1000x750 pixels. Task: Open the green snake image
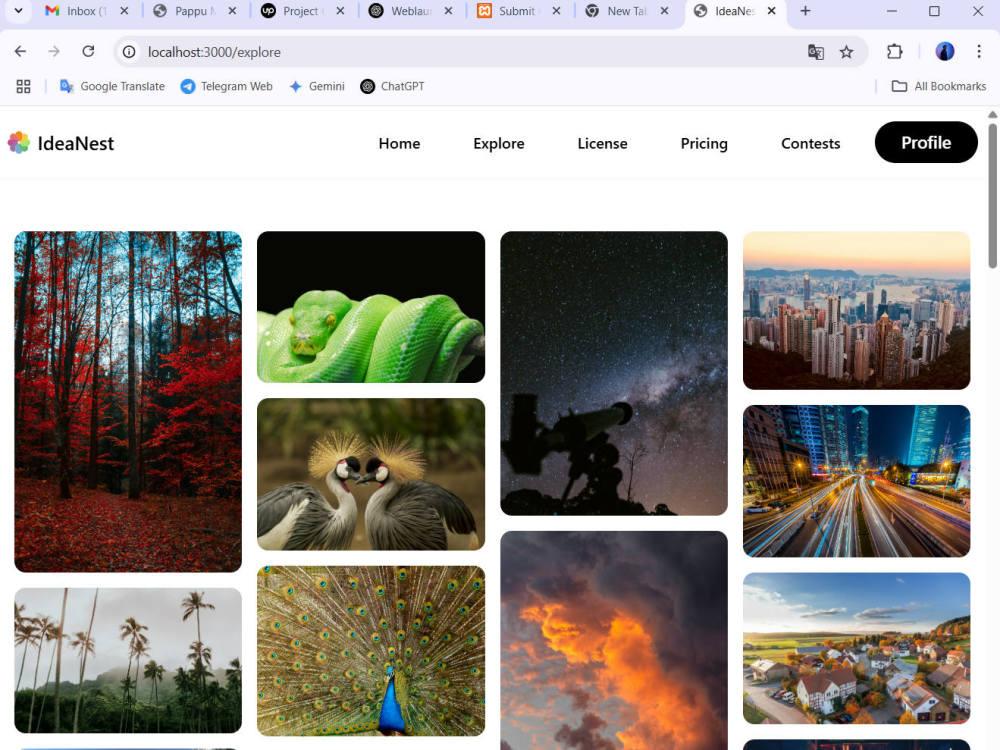(371, 307)
